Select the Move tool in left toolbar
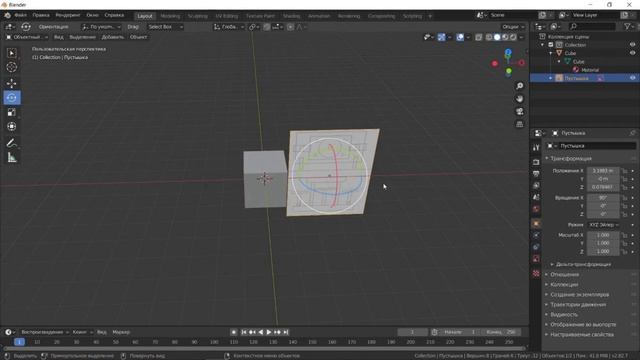 [x=12, y=83]
